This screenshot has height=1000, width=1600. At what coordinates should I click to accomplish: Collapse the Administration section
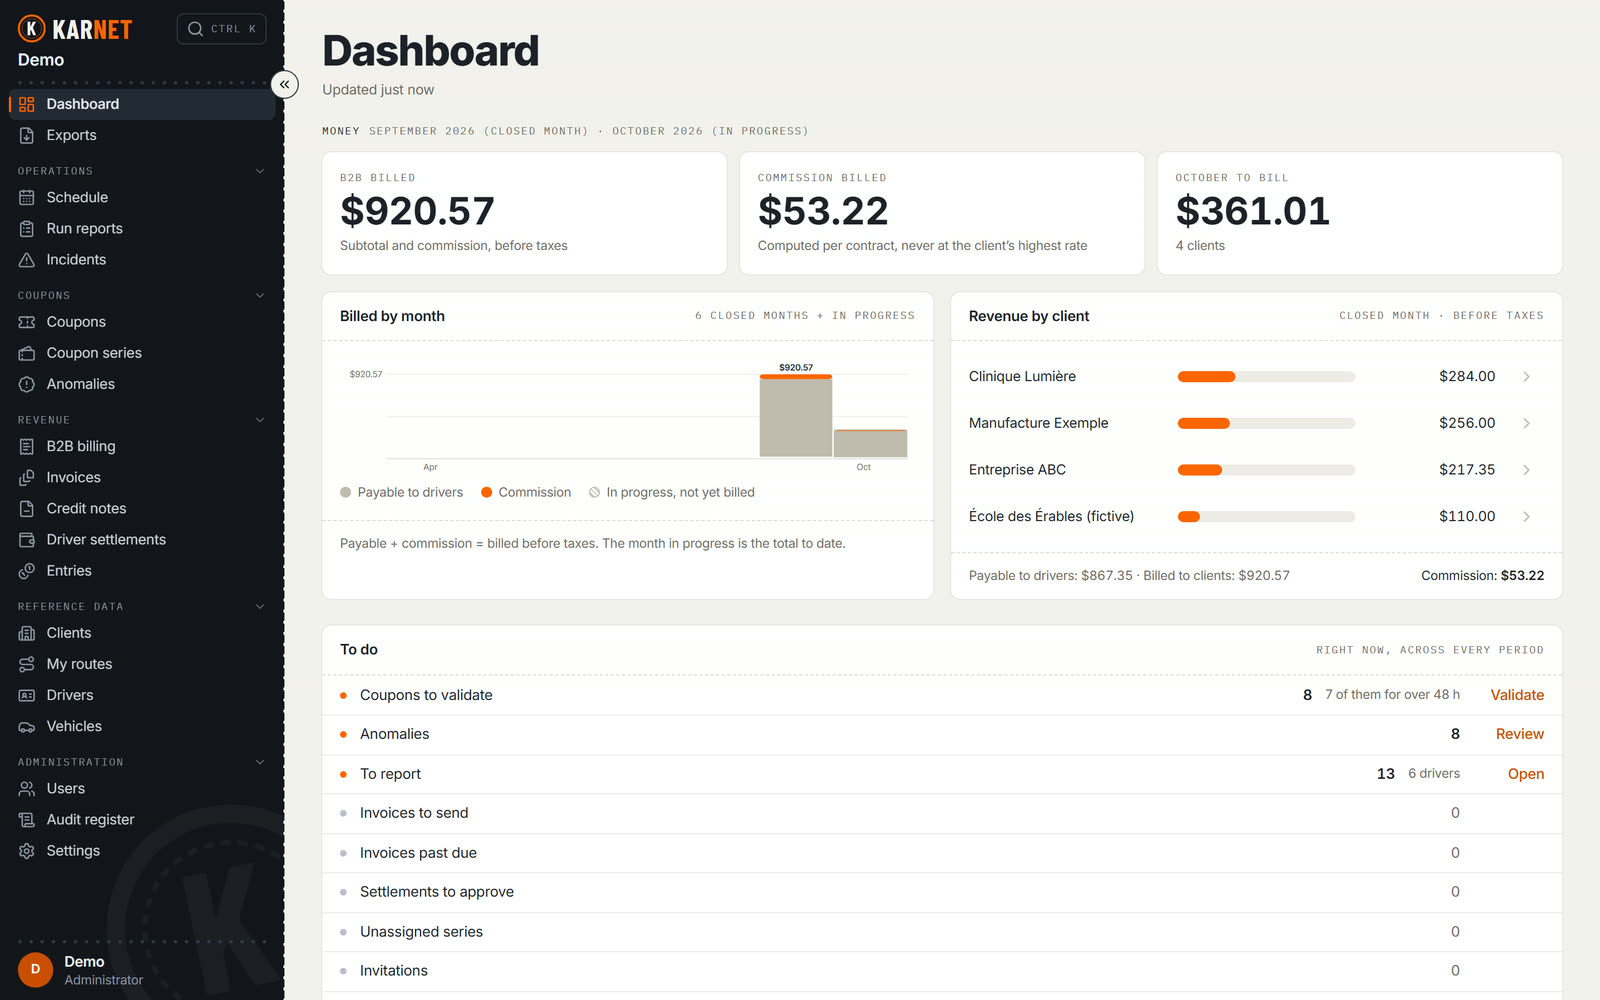point(260,762)
